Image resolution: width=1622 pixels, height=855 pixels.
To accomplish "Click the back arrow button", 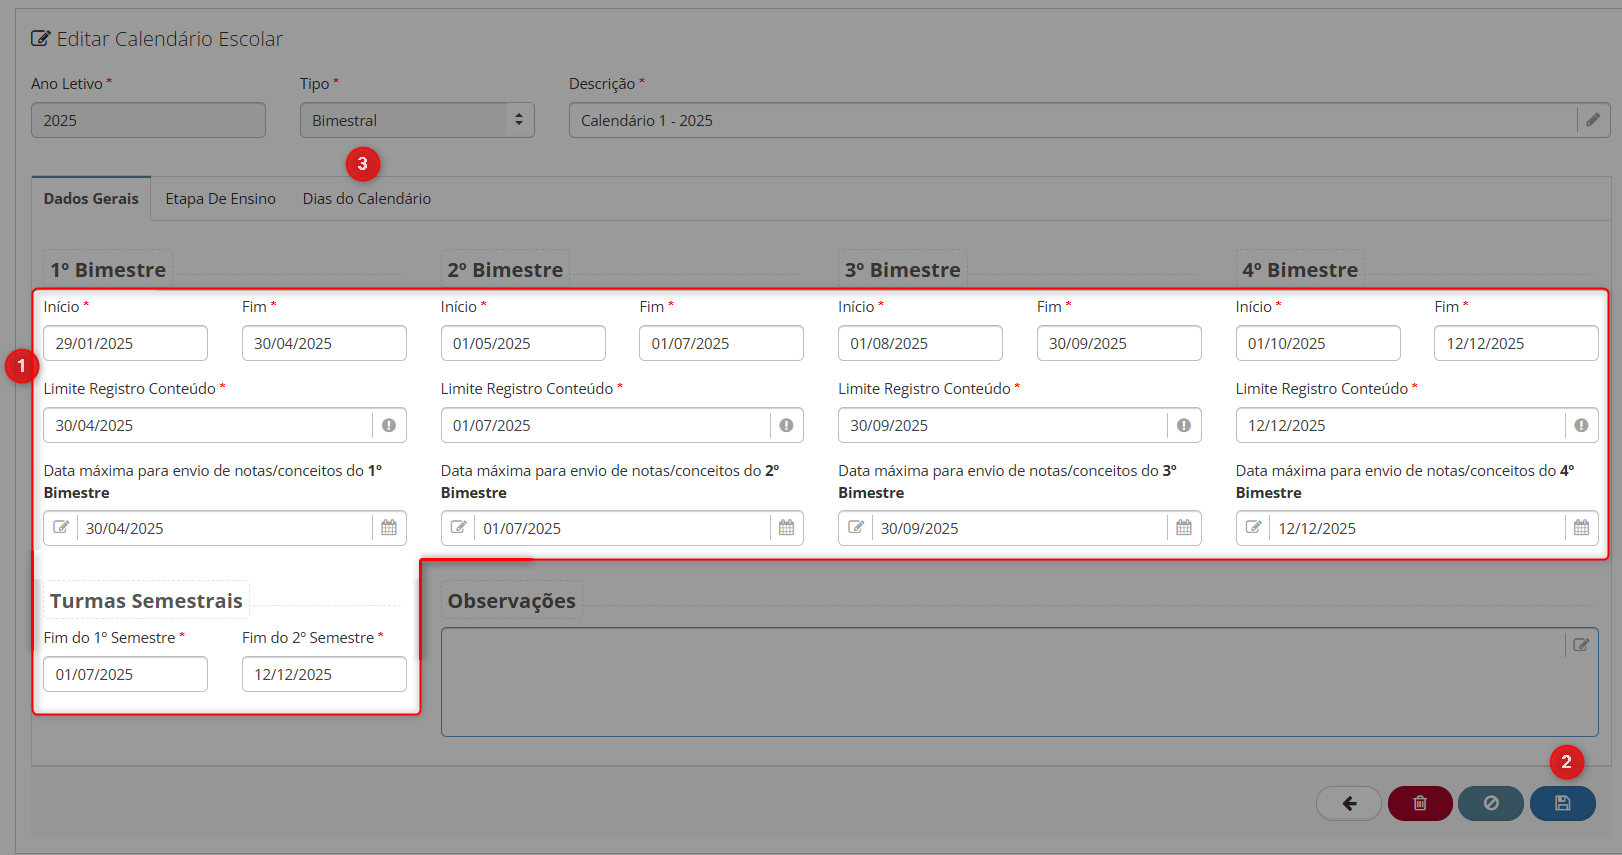I will 1349,803.
